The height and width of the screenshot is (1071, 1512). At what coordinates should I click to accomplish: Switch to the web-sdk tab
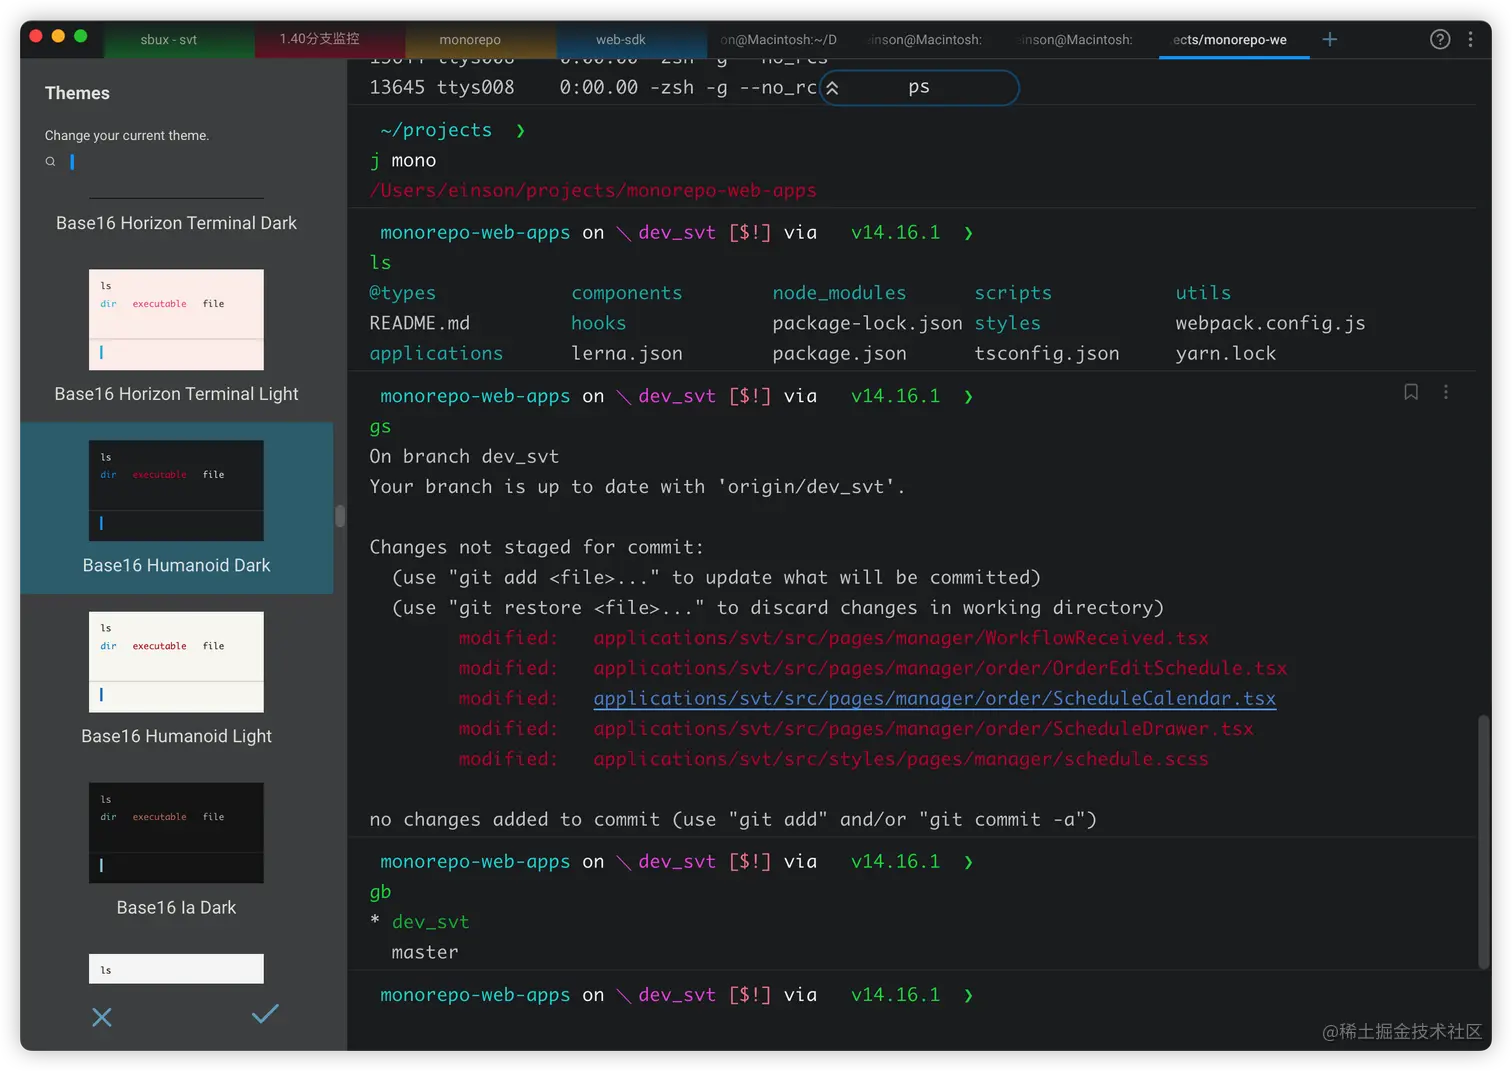[620, 39]
